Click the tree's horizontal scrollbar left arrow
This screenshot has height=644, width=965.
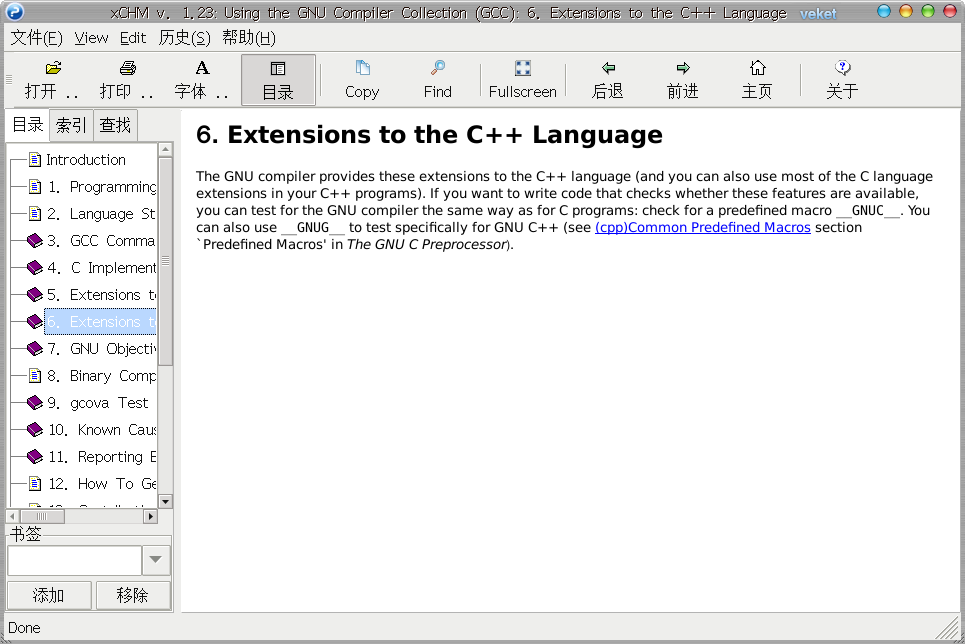tap(13, 517)
